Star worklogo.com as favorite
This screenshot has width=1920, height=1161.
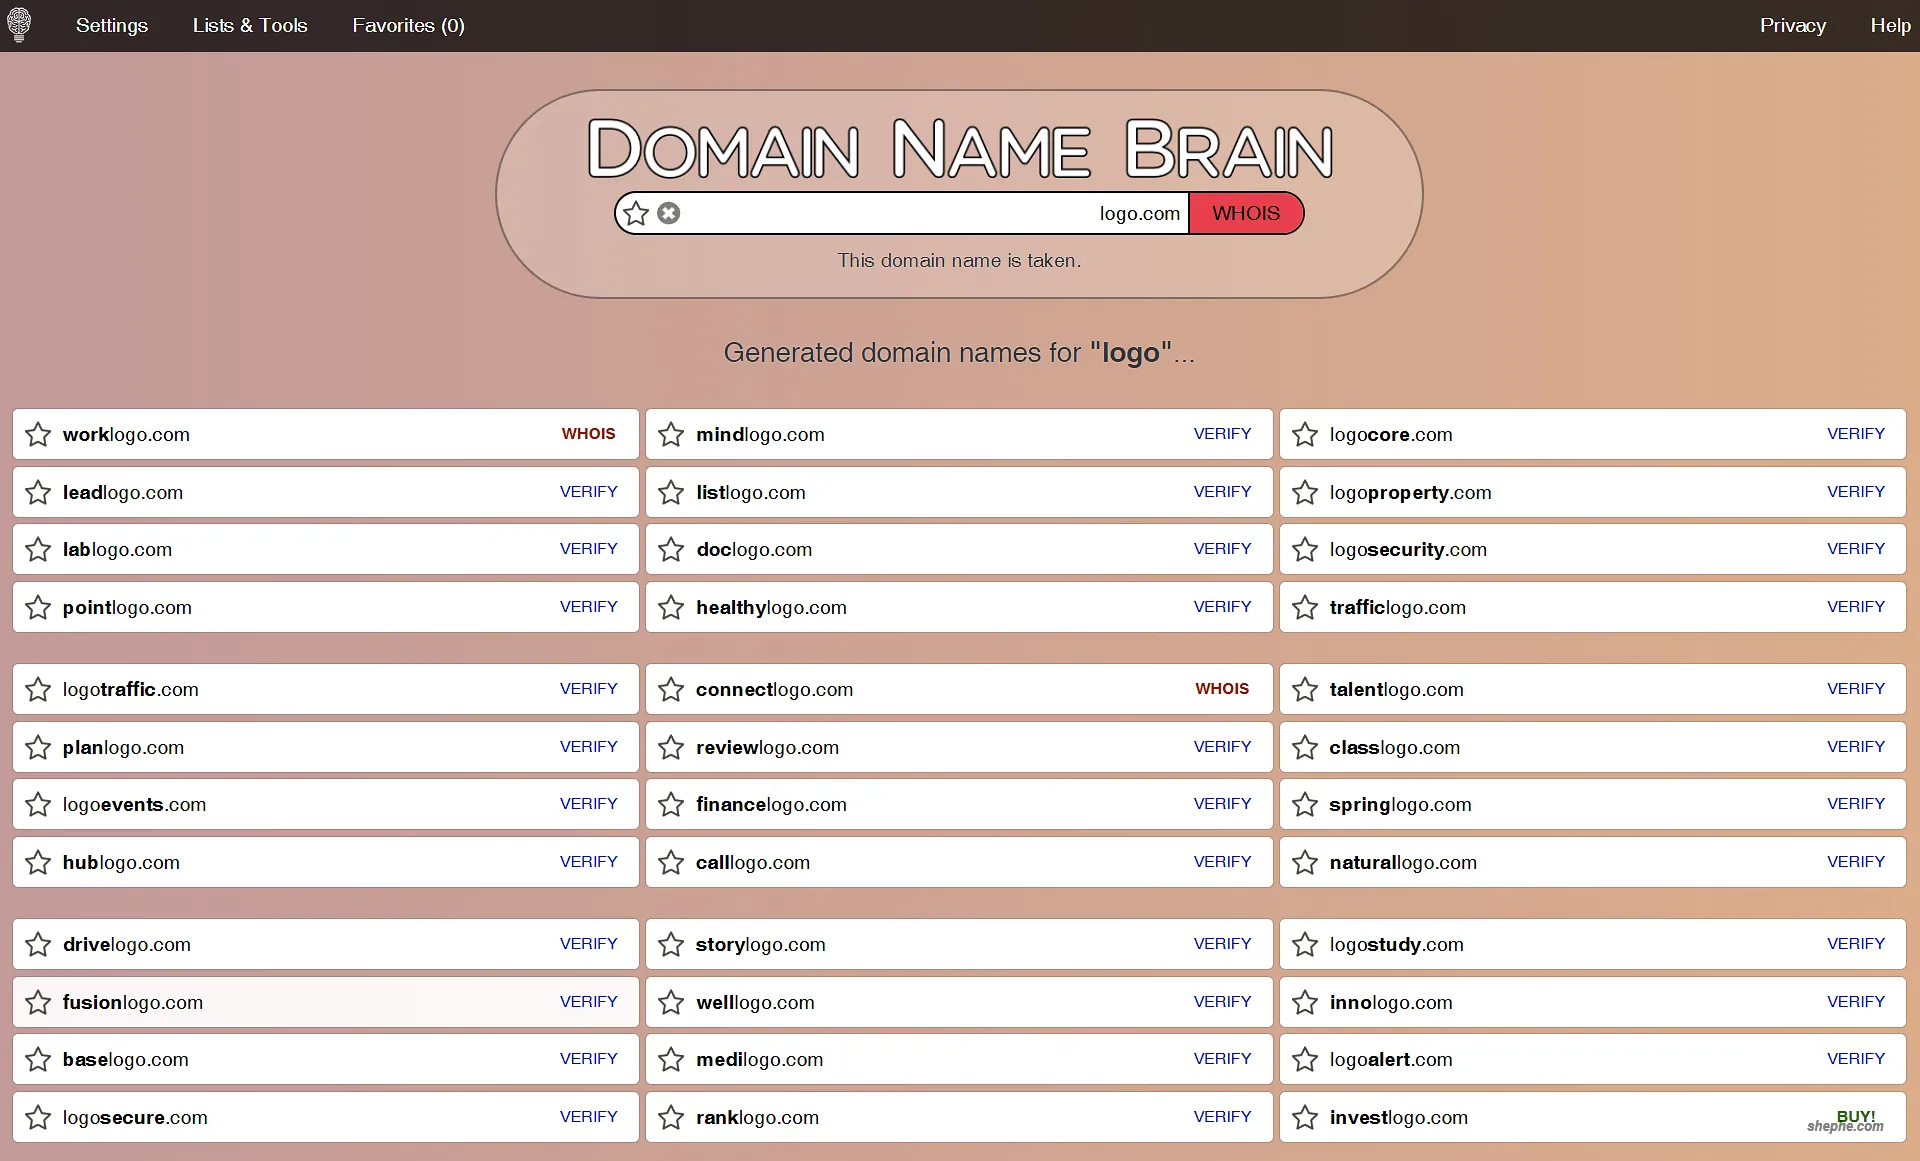(38, 434)
